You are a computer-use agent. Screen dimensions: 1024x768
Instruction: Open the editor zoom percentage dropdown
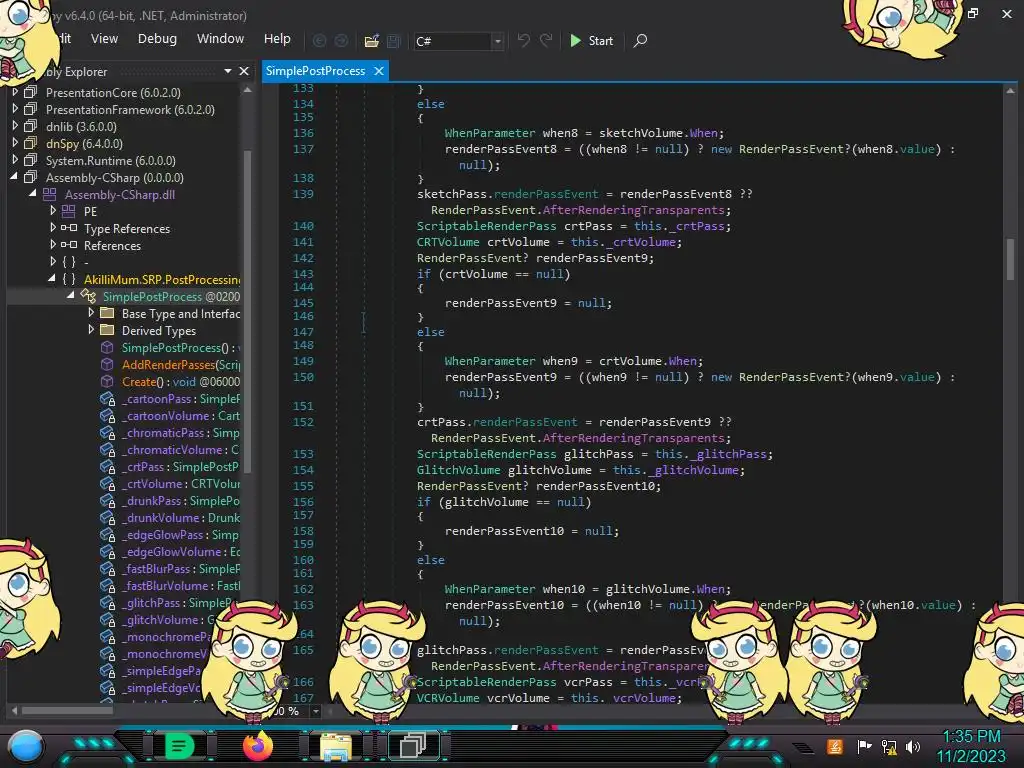click(x=315, y=711)
